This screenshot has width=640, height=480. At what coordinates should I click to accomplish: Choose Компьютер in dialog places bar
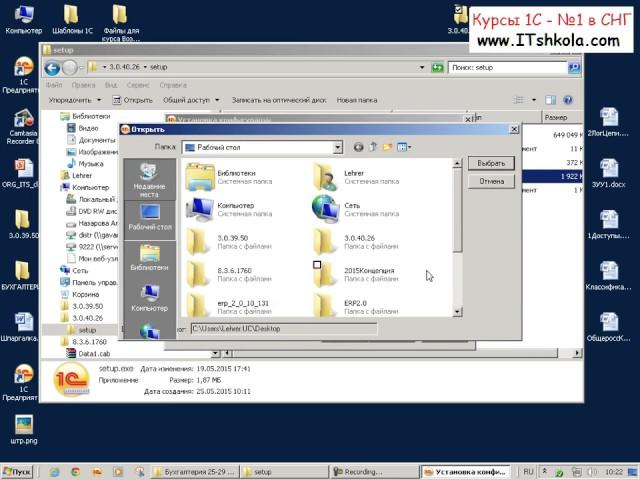(x=149, y=299)
